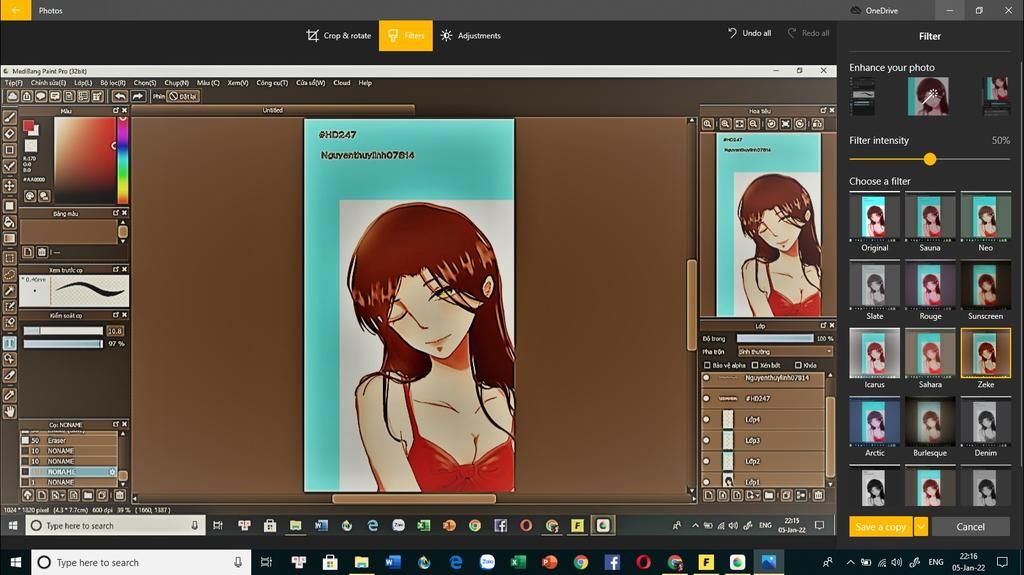Expand the system tray hidden icons chevron
Image resolution: width=1024 pixels, height=575 pixels.
[x=850, y=562]
